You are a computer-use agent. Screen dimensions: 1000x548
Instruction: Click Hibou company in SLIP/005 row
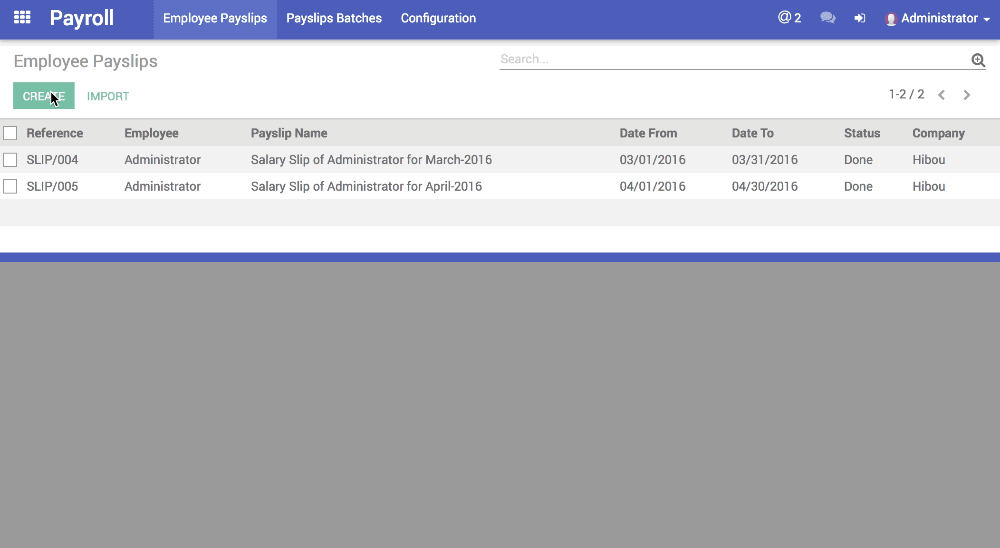(x=929, y=187)
